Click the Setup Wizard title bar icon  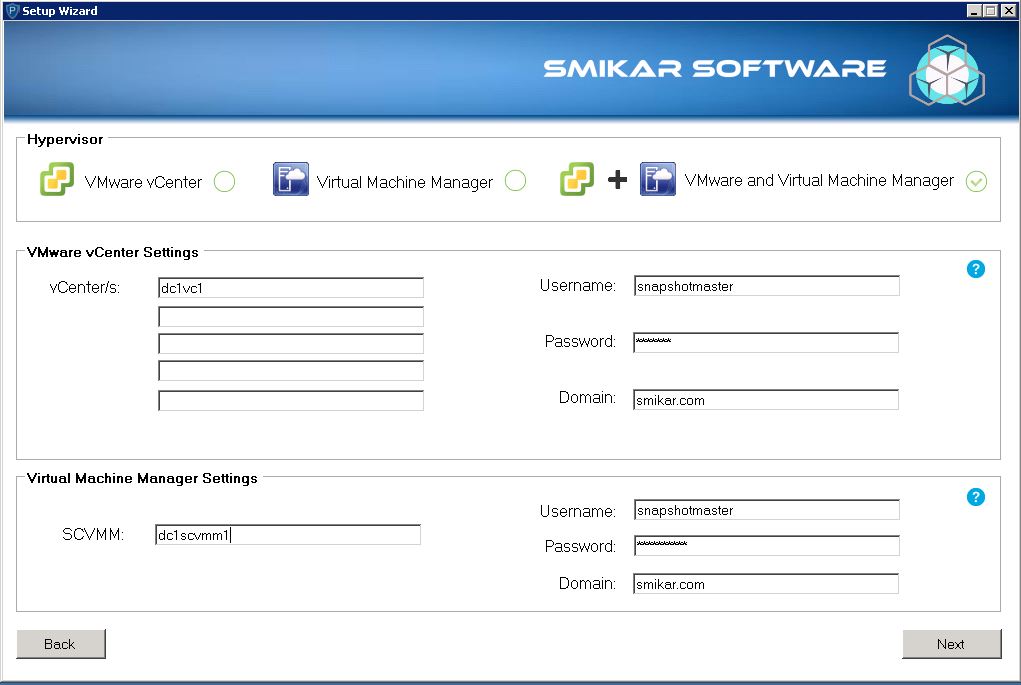pyautogui.click(x=12, y=10)
